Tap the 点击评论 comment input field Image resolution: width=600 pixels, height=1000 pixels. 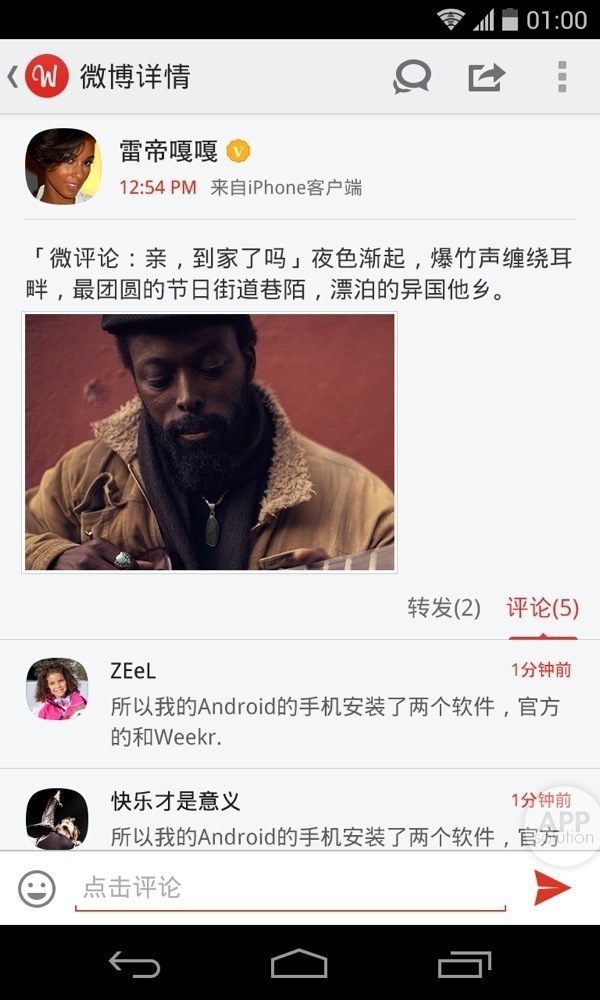290,888
